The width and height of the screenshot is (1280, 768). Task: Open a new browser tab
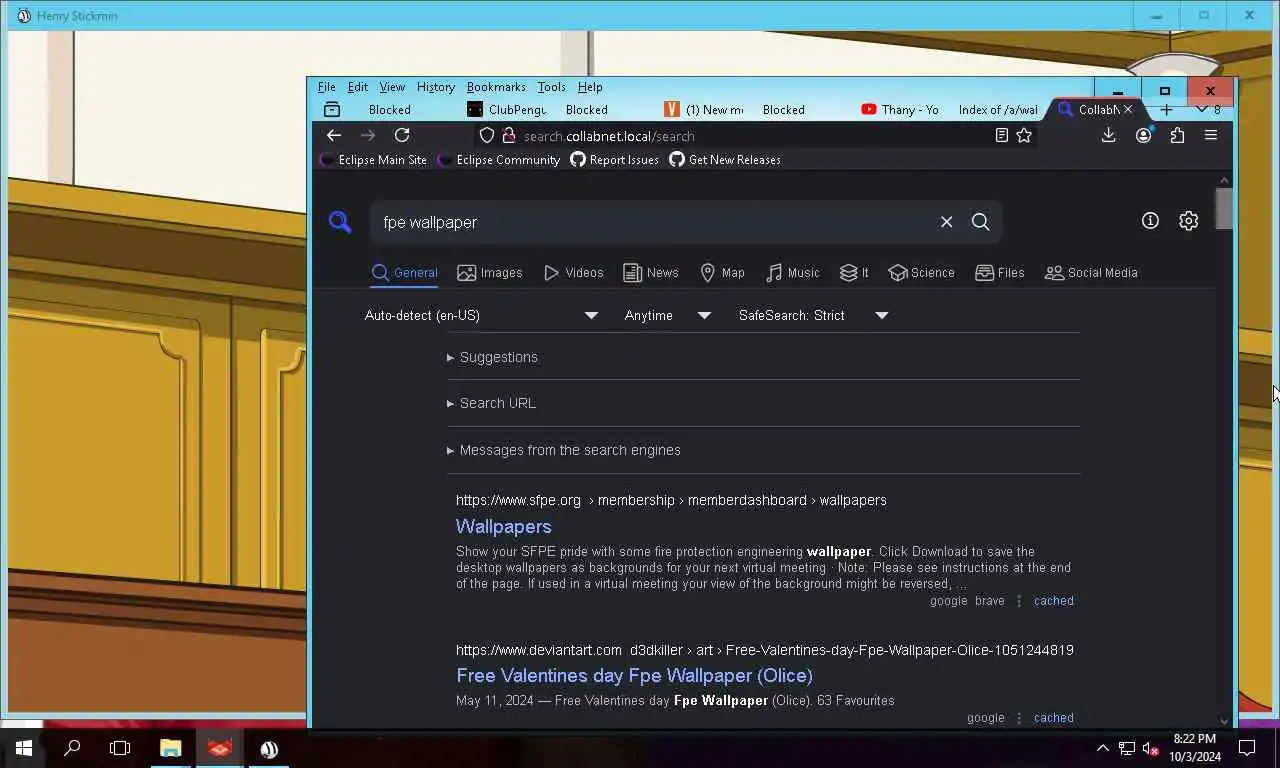(x=1166, y=110)
